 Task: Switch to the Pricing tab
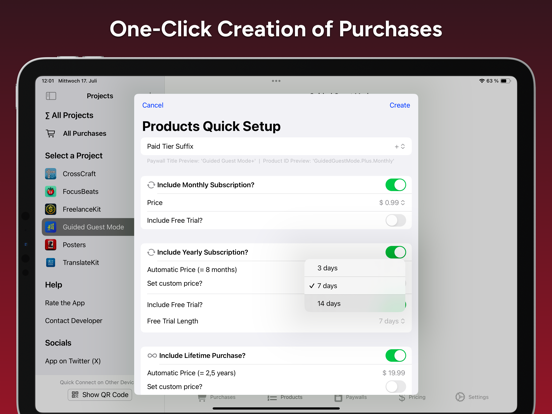click(412, 397)
